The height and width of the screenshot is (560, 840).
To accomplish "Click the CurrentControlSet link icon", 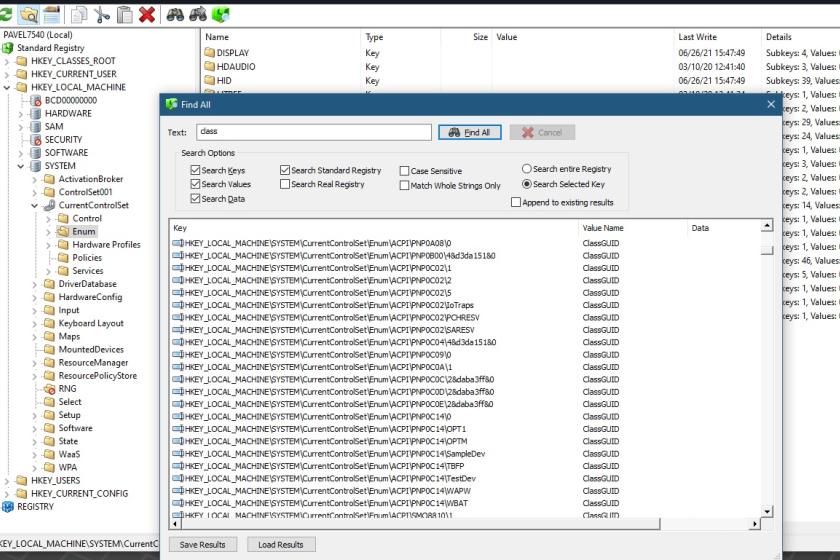I will [49, 205].
